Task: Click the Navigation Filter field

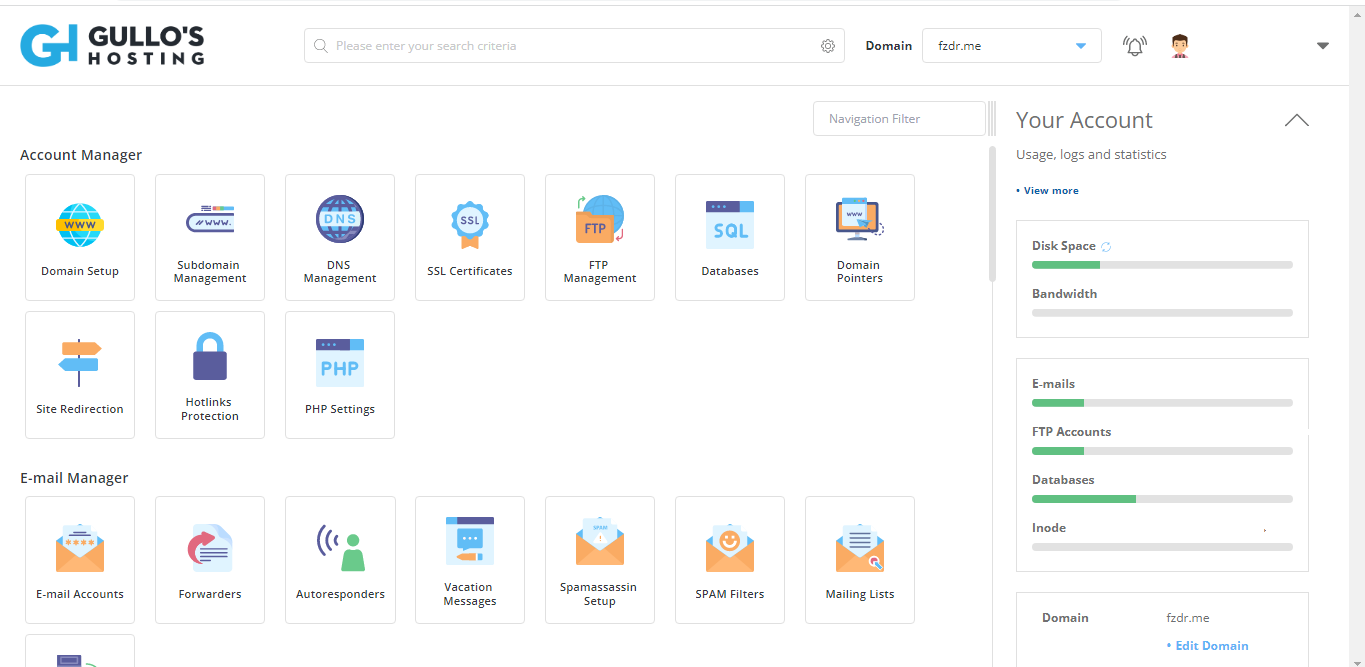Action: tap(900, 118)
